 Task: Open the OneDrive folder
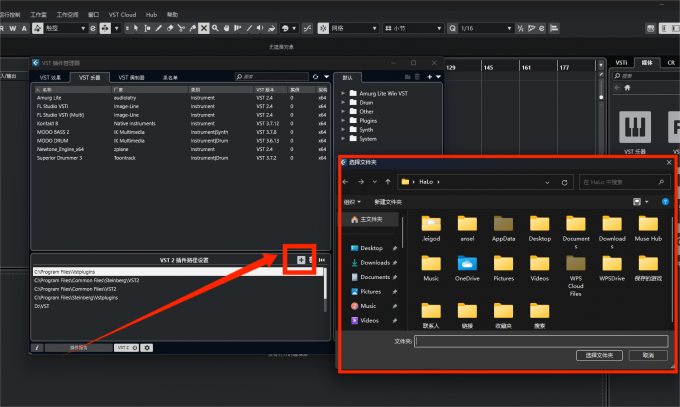coord(467,268)
